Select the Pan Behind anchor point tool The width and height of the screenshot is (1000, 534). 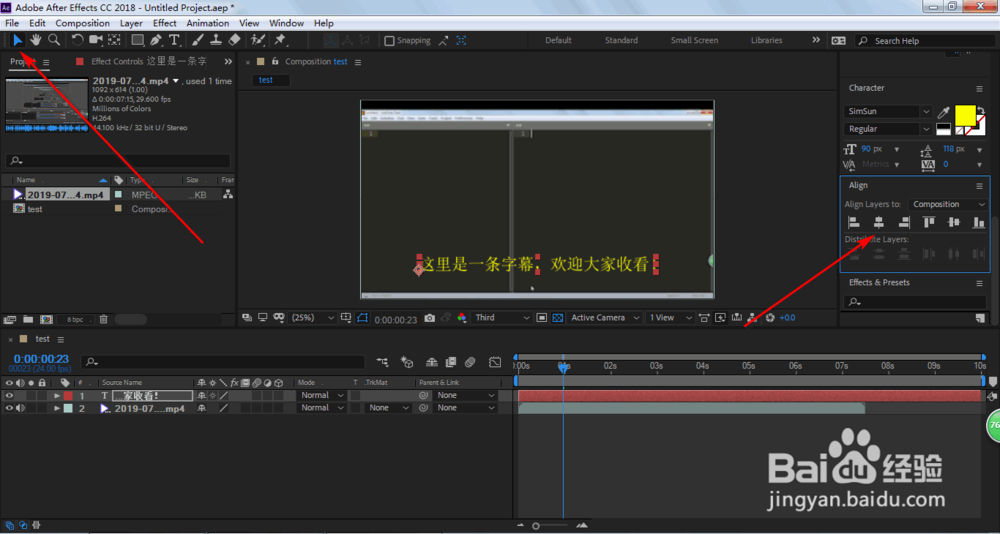(114, 40)
